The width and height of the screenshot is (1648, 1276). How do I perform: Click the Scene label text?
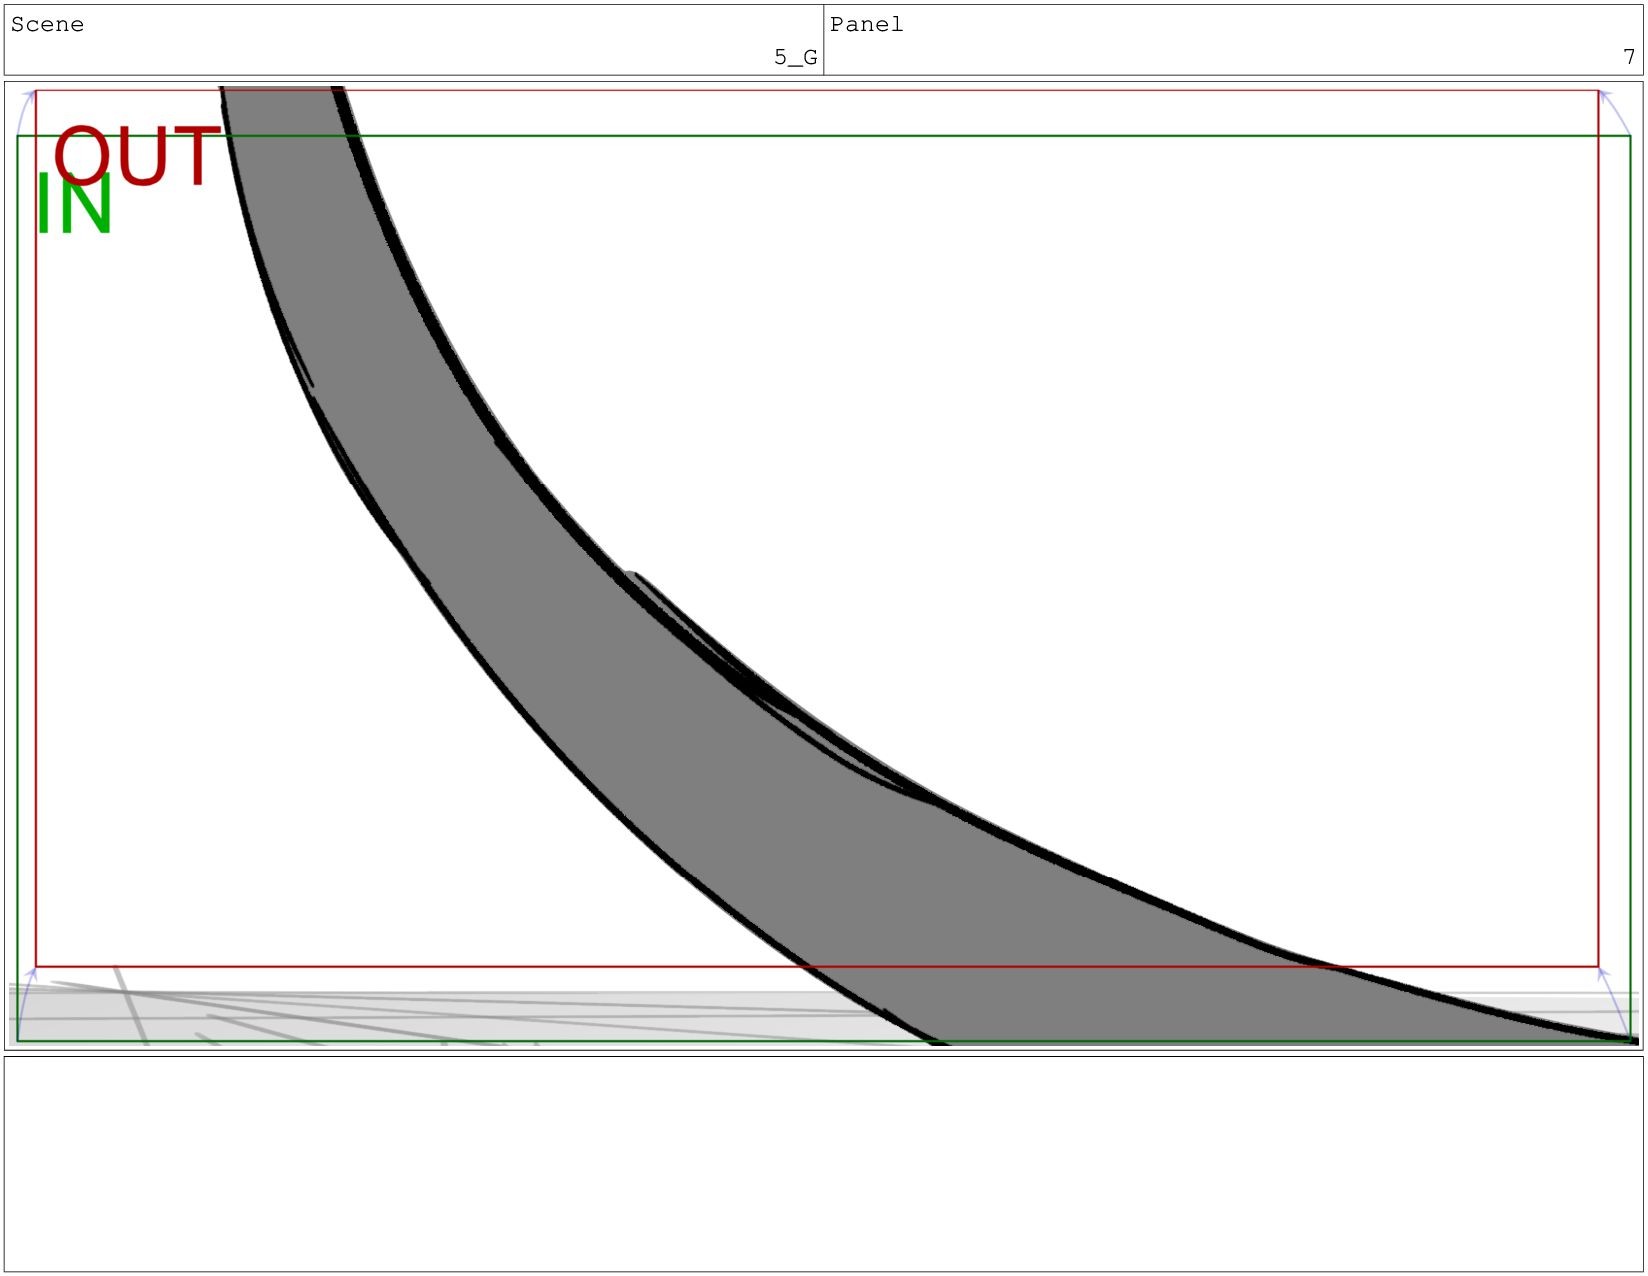(x=47, y=25)
